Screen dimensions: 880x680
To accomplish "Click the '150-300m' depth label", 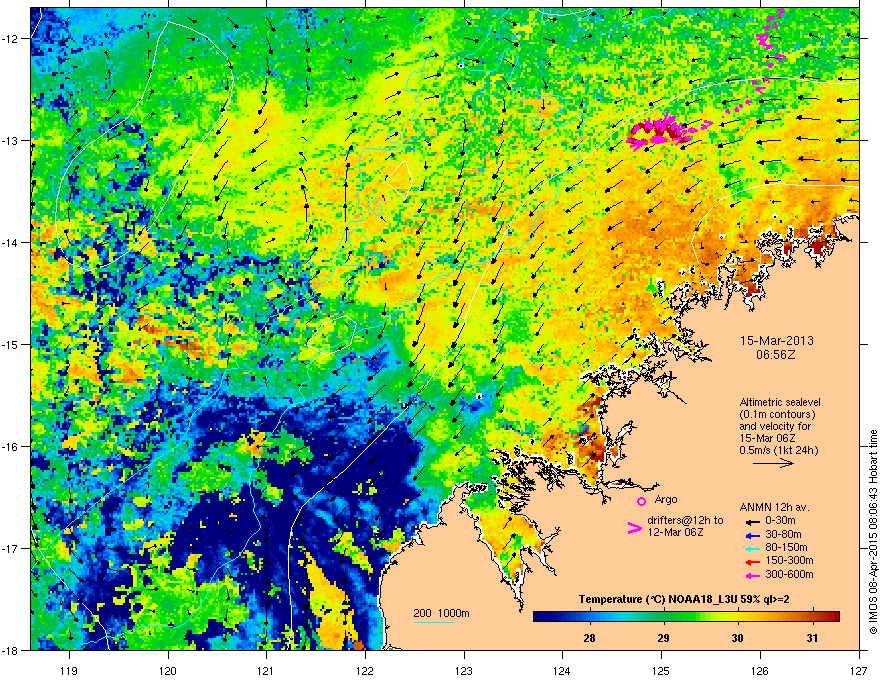I will point(789,561).
